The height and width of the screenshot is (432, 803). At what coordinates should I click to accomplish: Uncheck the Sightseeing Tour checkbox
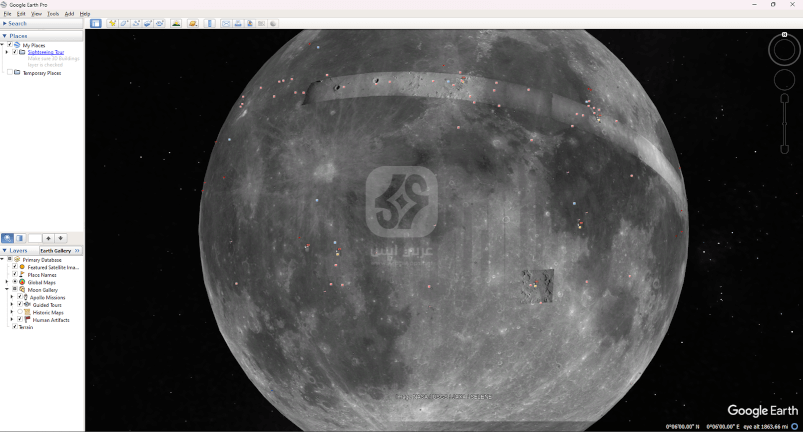(x=15, y=52)
